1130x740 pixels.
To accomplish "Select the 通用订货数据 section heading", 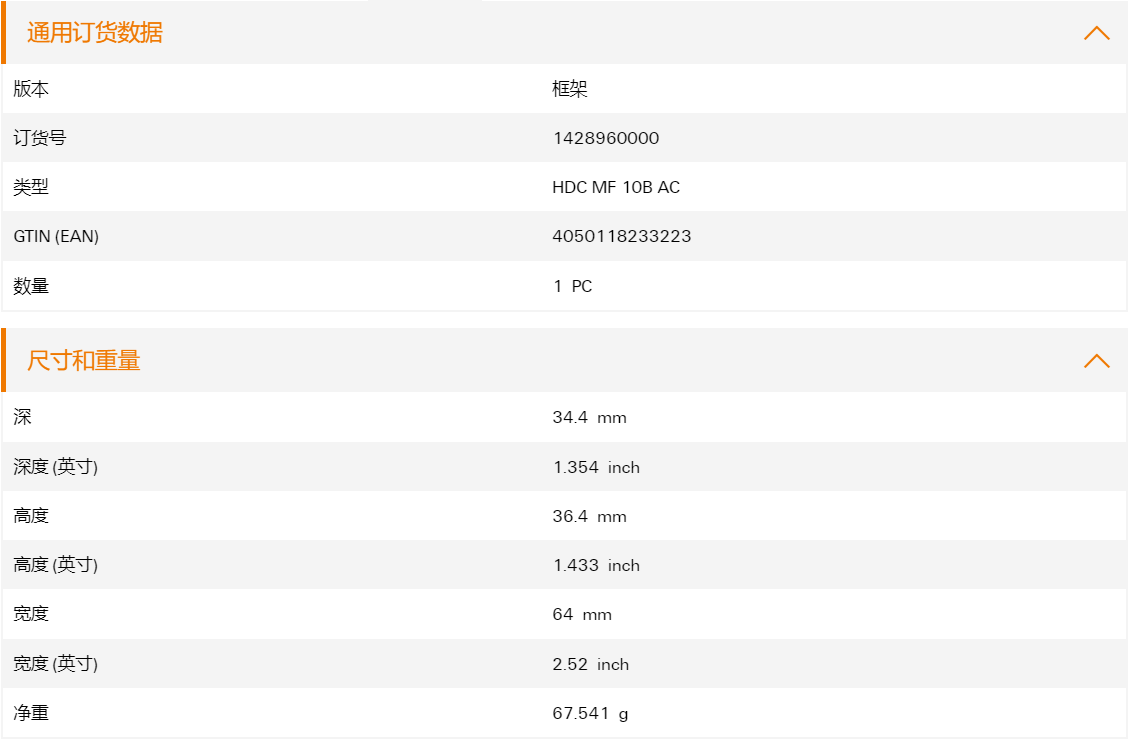I will tap(94, 32).
